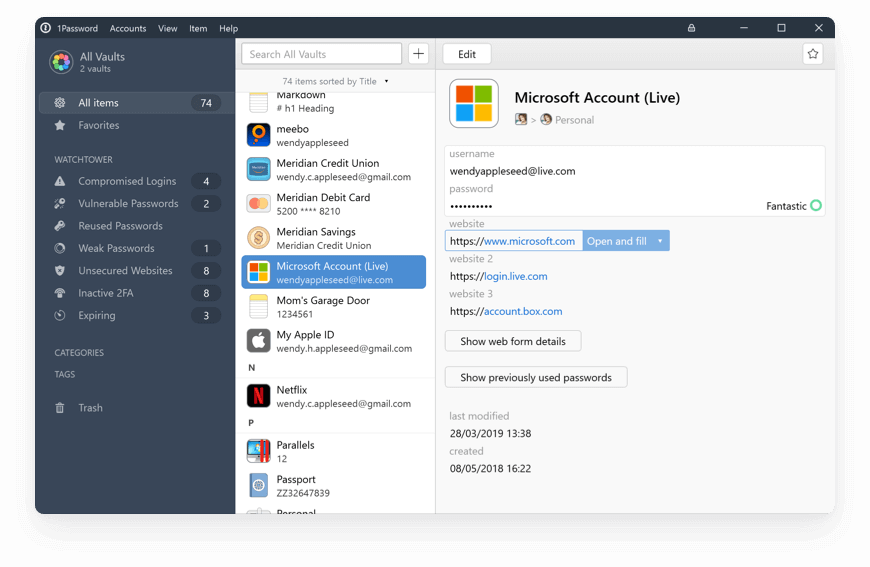The width and height of the screenshot is (870, 567).
Task: Expand the Categories section
Action: pyautogui.click(x=79, y=353)
